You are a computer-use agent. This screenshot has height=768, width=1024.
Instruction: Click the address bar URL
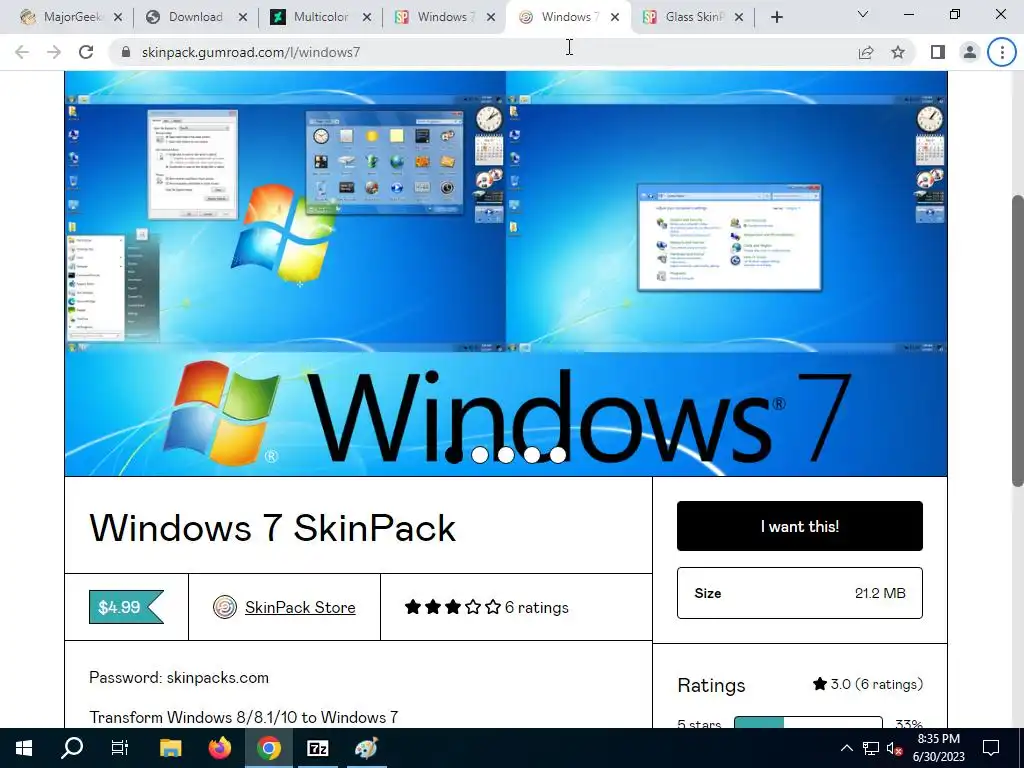(x=251, y=52)
